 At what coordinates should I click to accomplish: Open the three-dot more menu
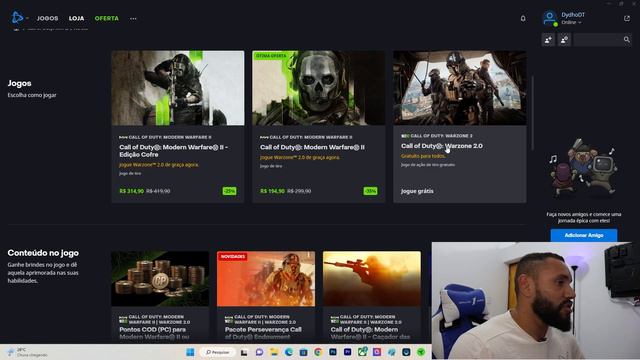(133, 18)
